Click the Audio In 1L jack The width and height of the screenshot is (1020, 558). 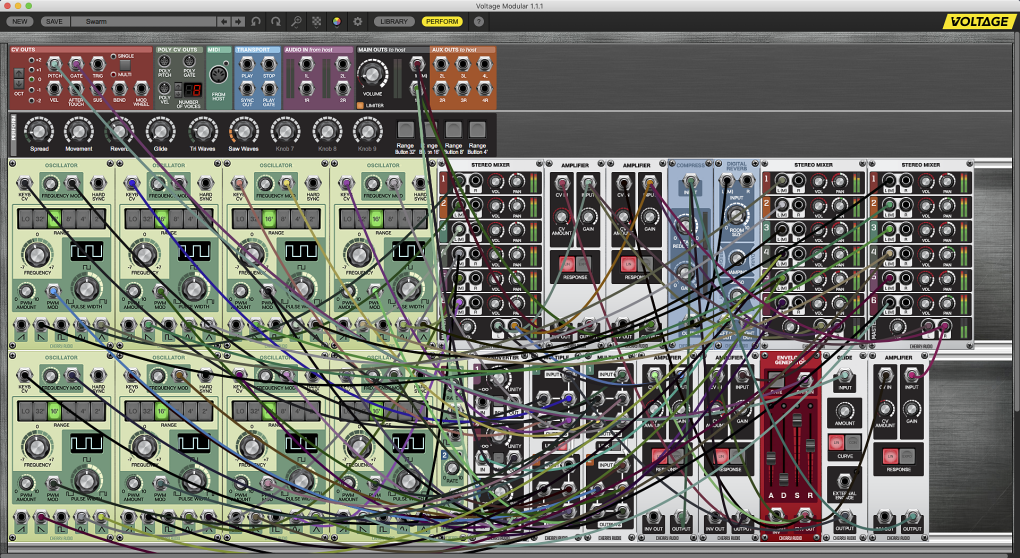(306, 64)
